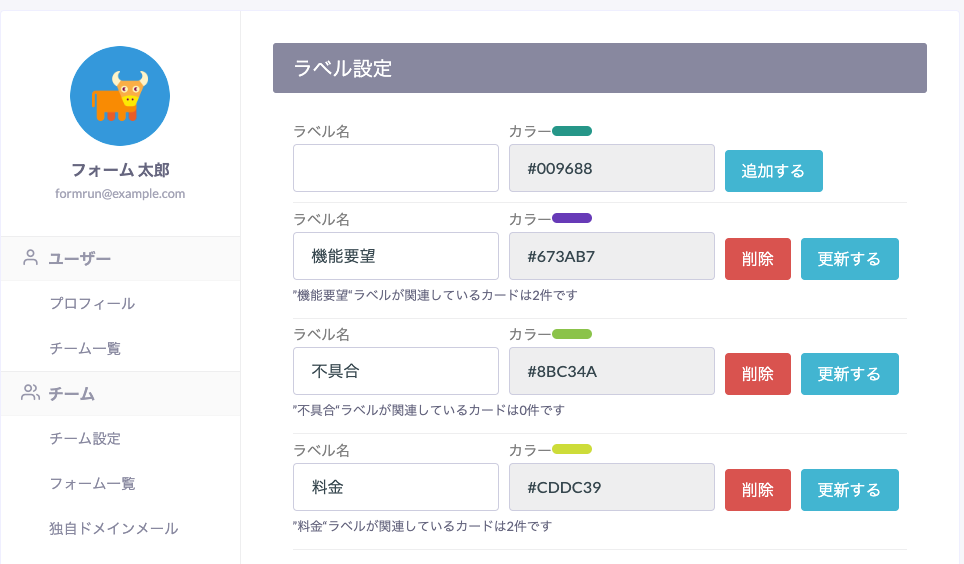The image size is (964, 564).
Task: Update the 機能要望 label
Action: click(849, 259)
